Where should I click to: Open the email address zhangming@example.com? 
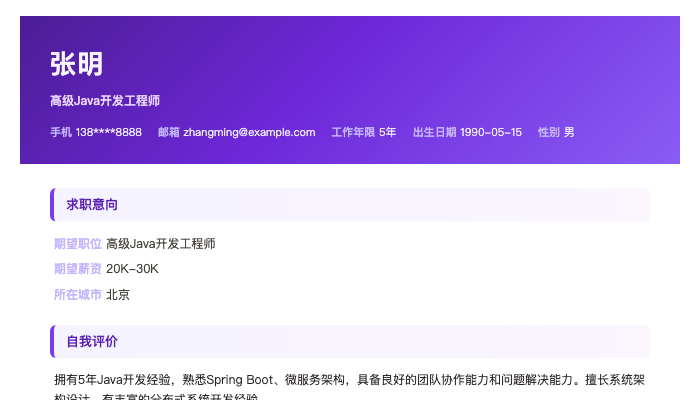pyautogui.click(x=249, y=132)
